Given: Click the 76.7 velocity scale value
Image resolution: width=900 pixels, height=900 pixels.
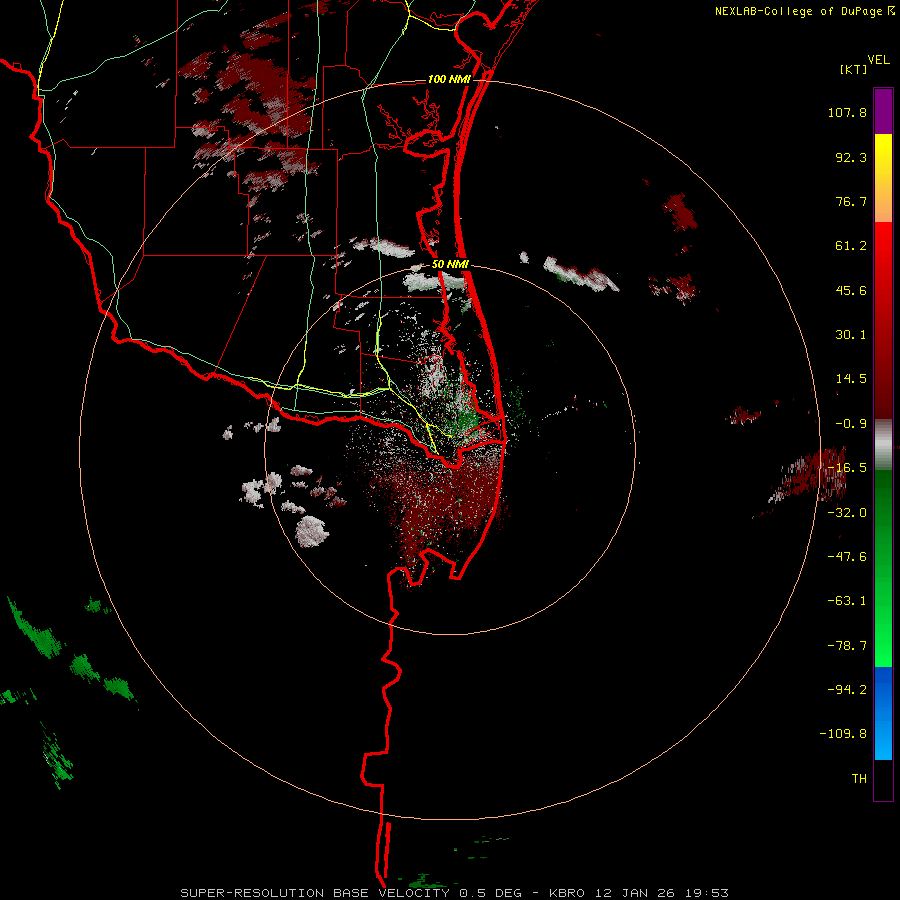Looking at the screenshot, I should (x=851, y=201).
